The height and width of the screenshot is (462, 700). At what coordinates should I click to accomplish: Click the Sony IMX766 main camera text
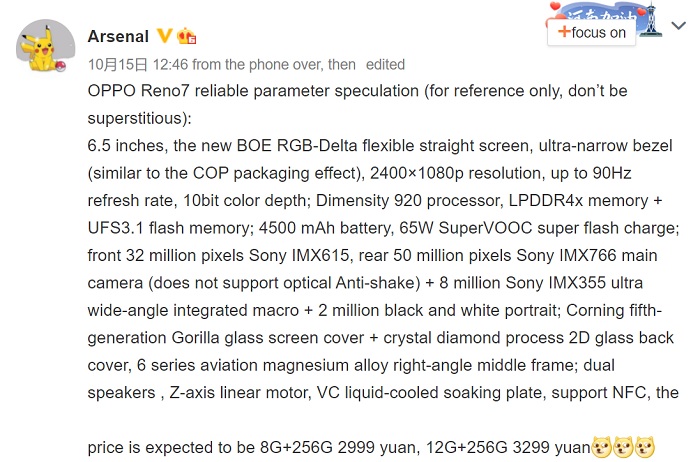(587, 255)
